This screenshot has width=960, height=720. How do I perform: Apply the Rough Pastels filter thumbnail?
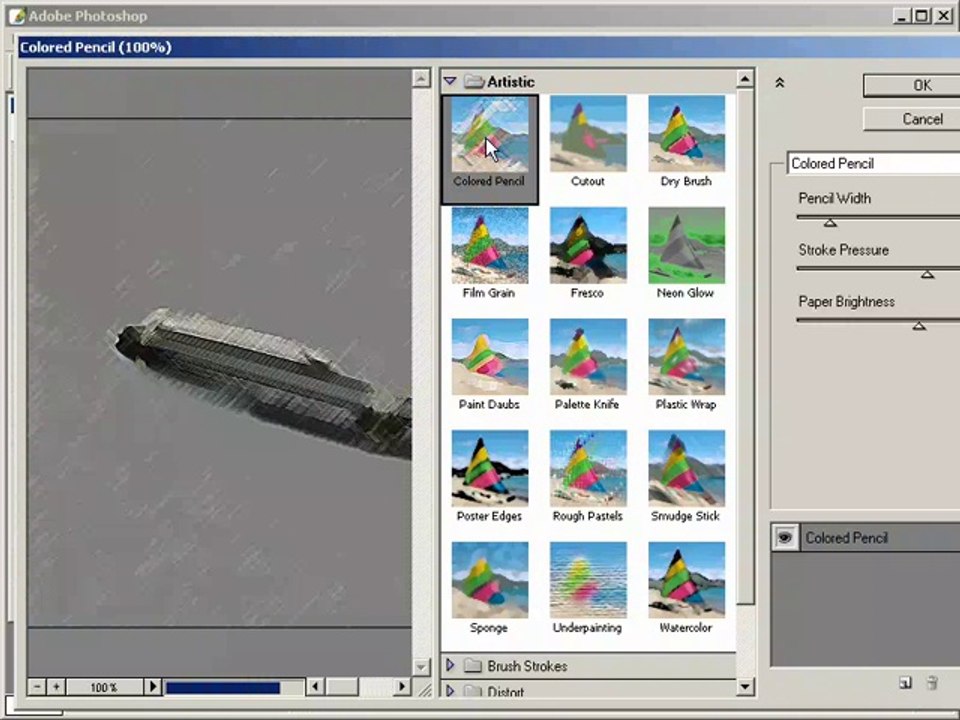[588, 468]
